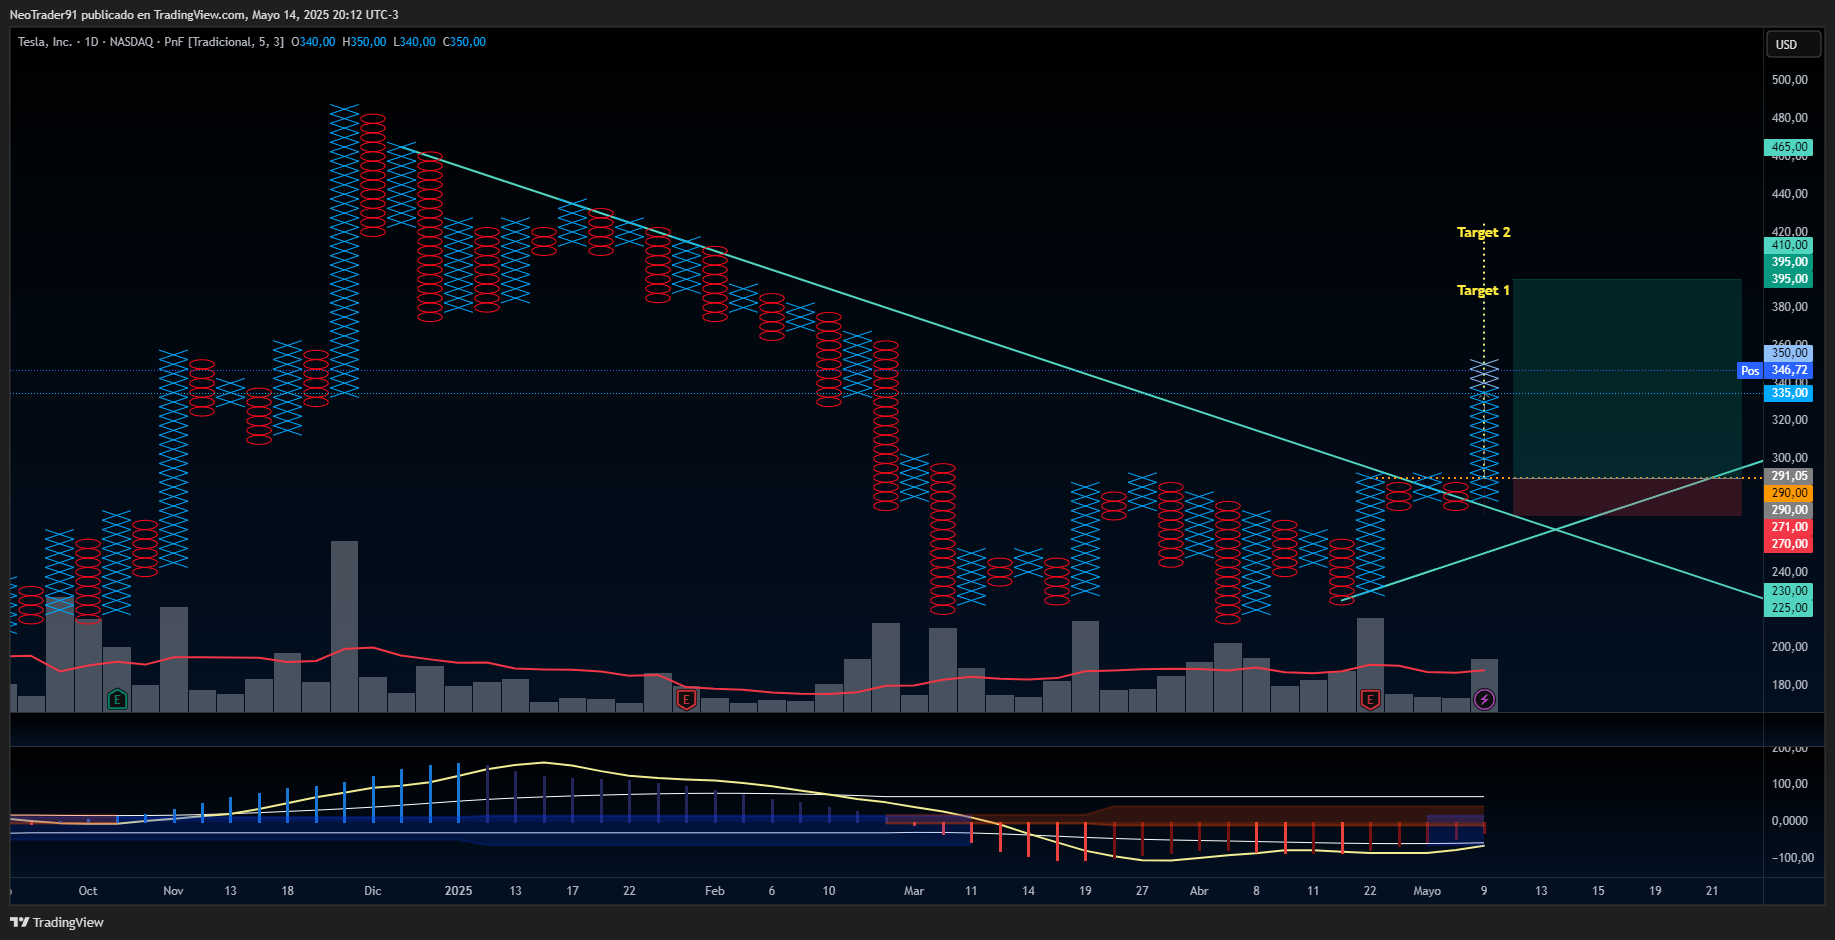The image size is (1835, 940).
Task: Click the Pos position label
Action: (1750, 371)
